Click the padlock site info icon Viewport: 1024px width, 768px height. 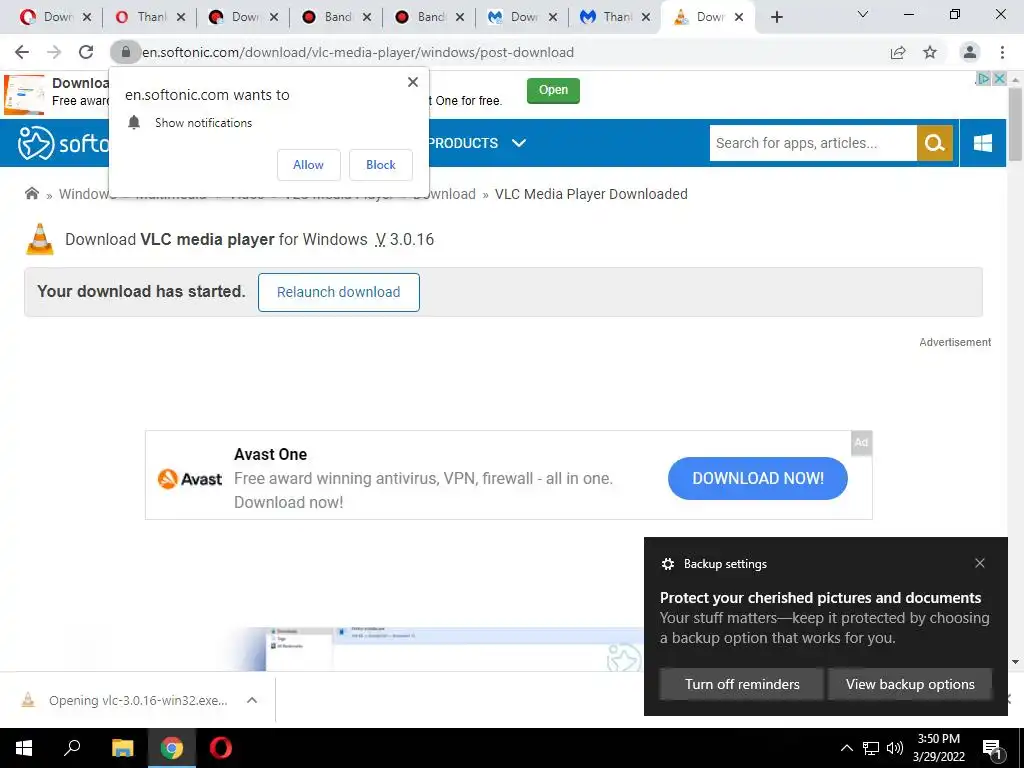[126, 52]
